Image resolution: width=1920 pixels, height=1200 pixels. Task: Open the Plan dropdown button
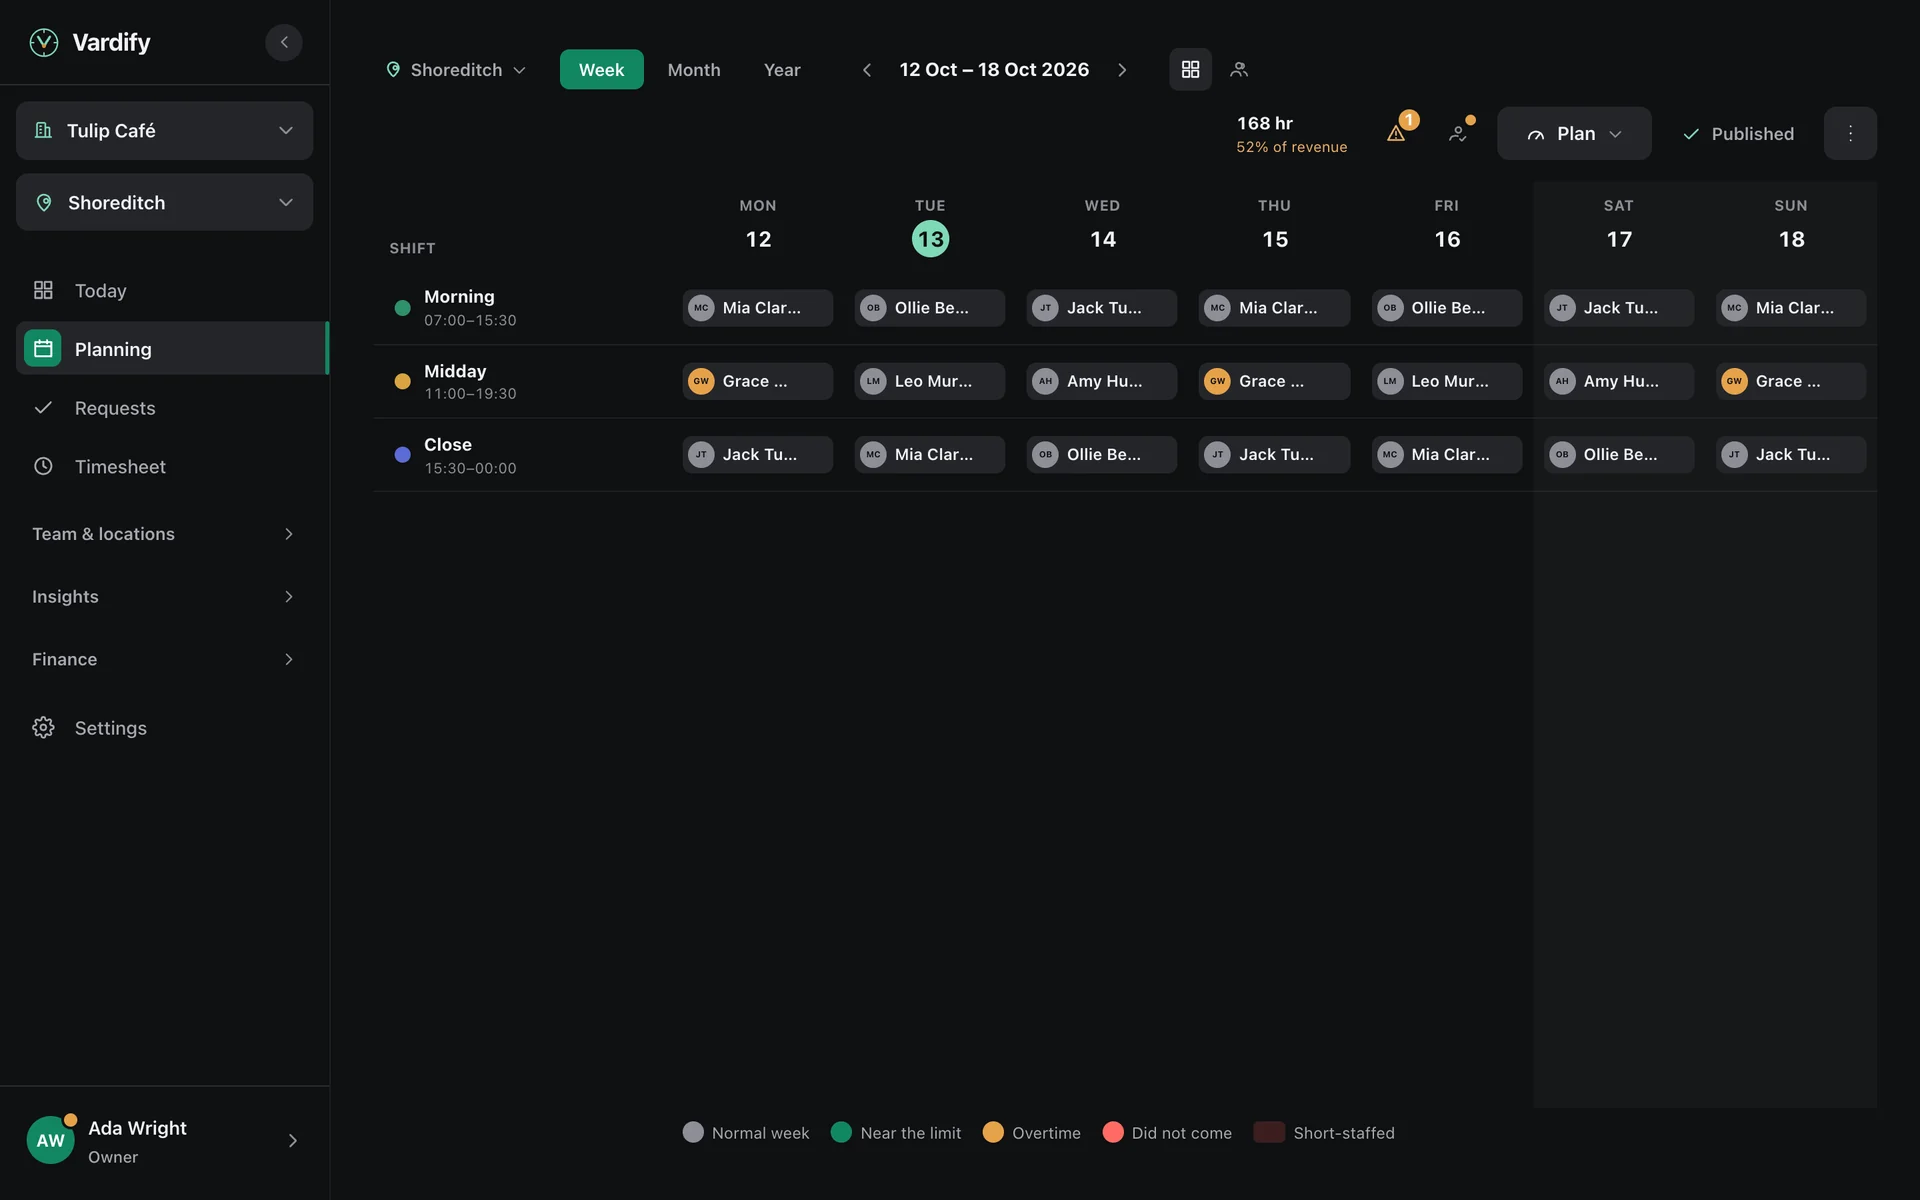click(1574, 133)
